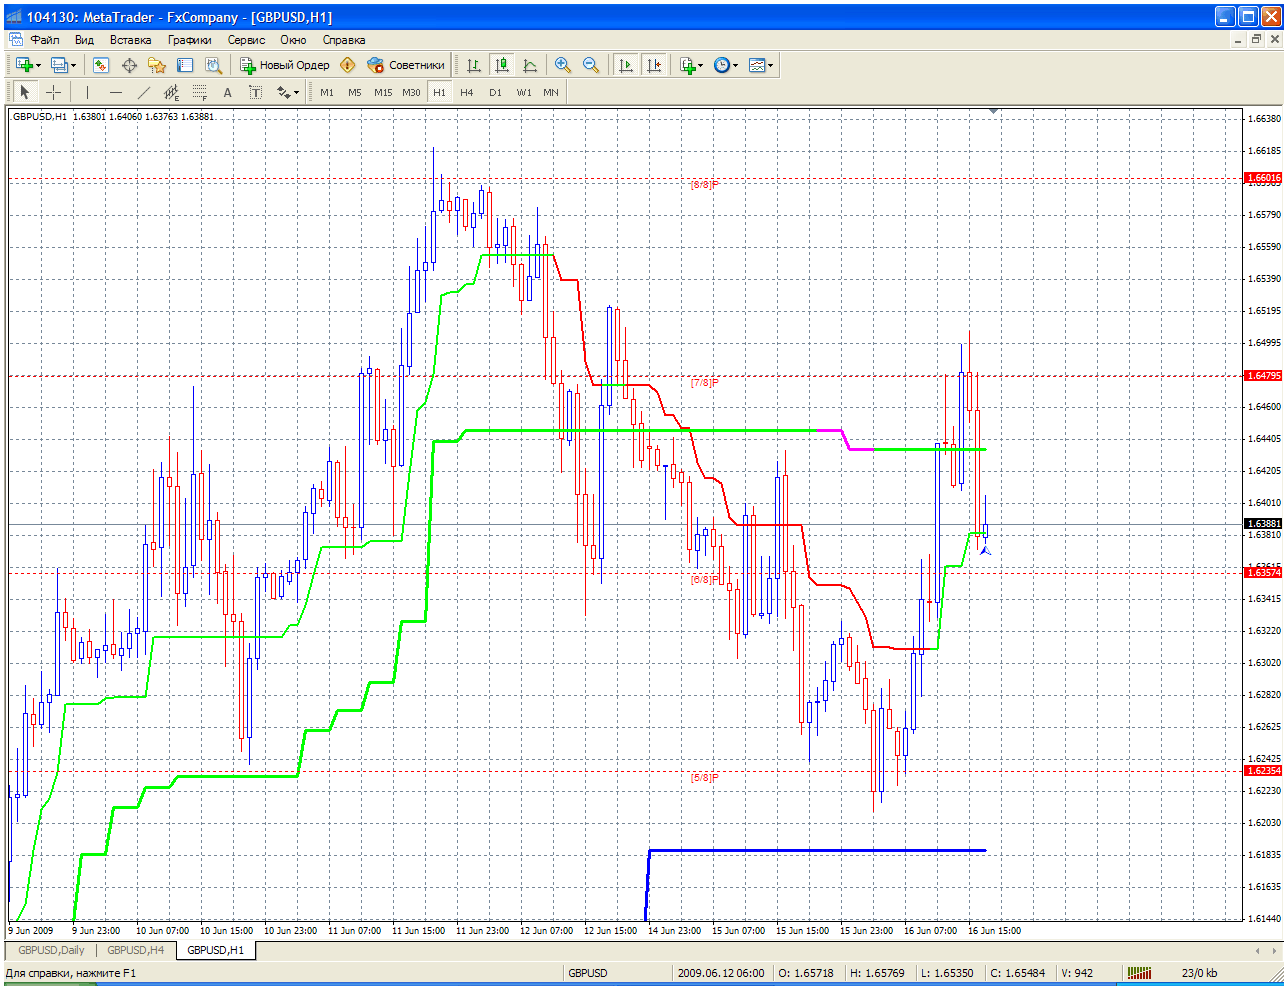Toggle chart Auto Scroll
Image resolution: width=1288 pixels, height=986 pixels.
tap(626, 65)
